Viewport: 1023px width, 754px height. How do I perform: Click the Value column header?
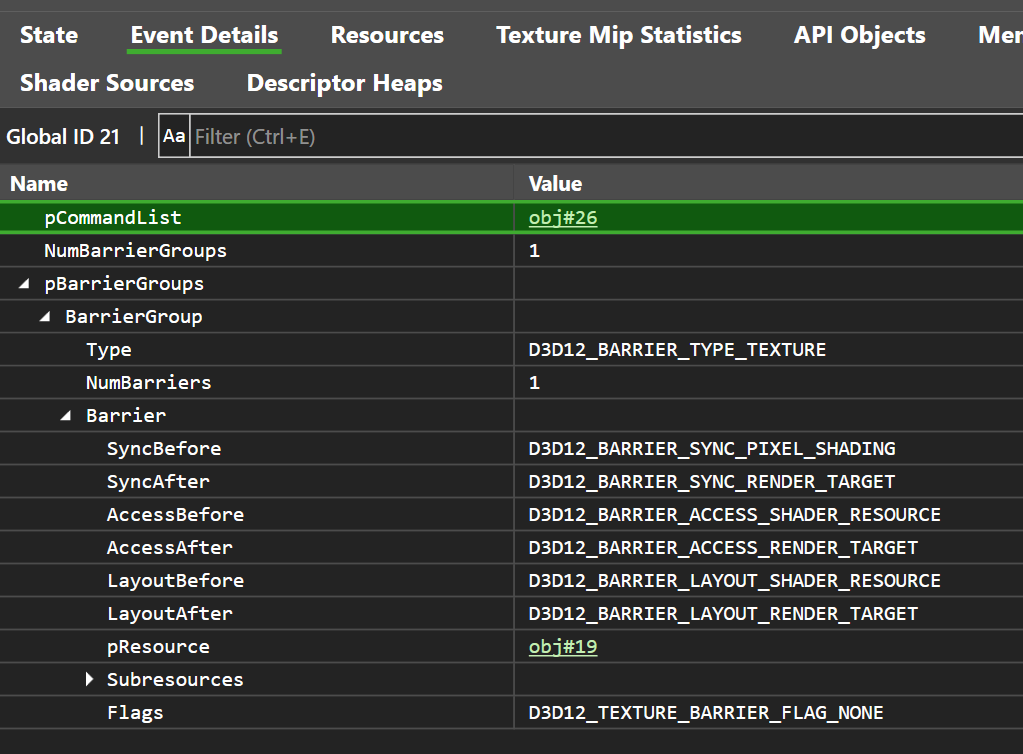pyautogui.click(x=555, y=184)
